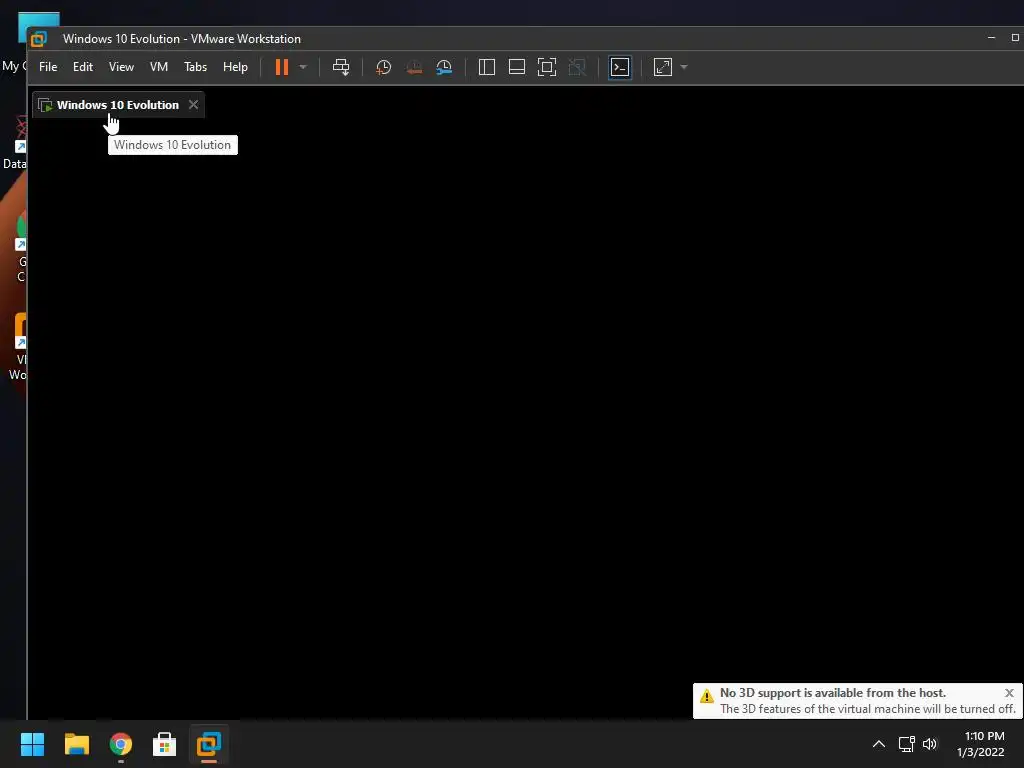The width and height of the screenshot is (1024, 768).
Task: Toggle the console view icon
Action: (620, 67)
